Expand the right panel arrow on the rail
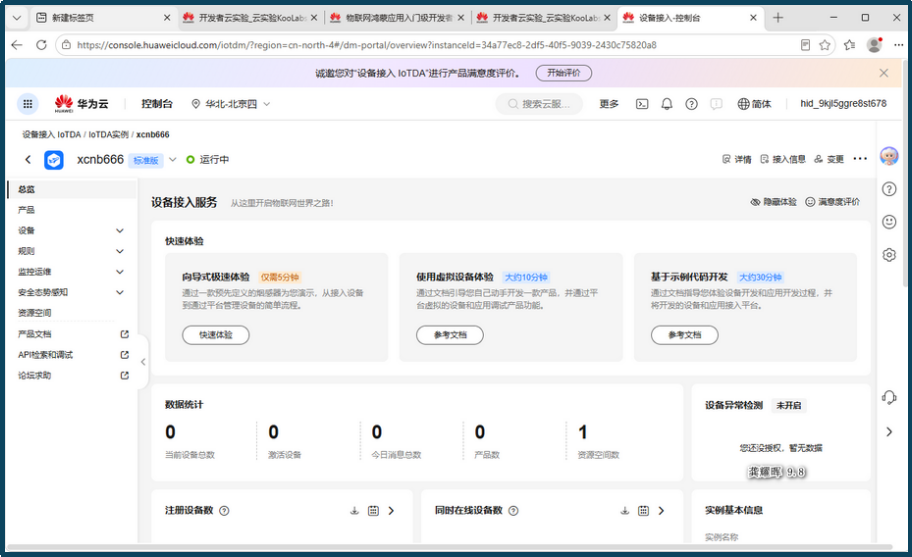The image size is (912, 557). 889,432
